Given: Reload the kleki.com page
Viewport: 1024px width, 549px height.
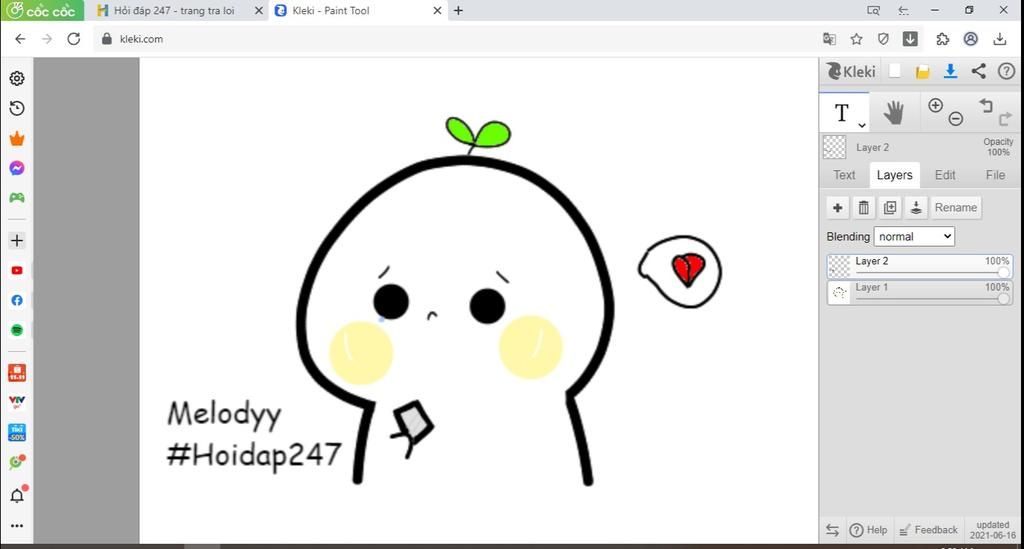Looking at the screenshot, I should (74, 39).
